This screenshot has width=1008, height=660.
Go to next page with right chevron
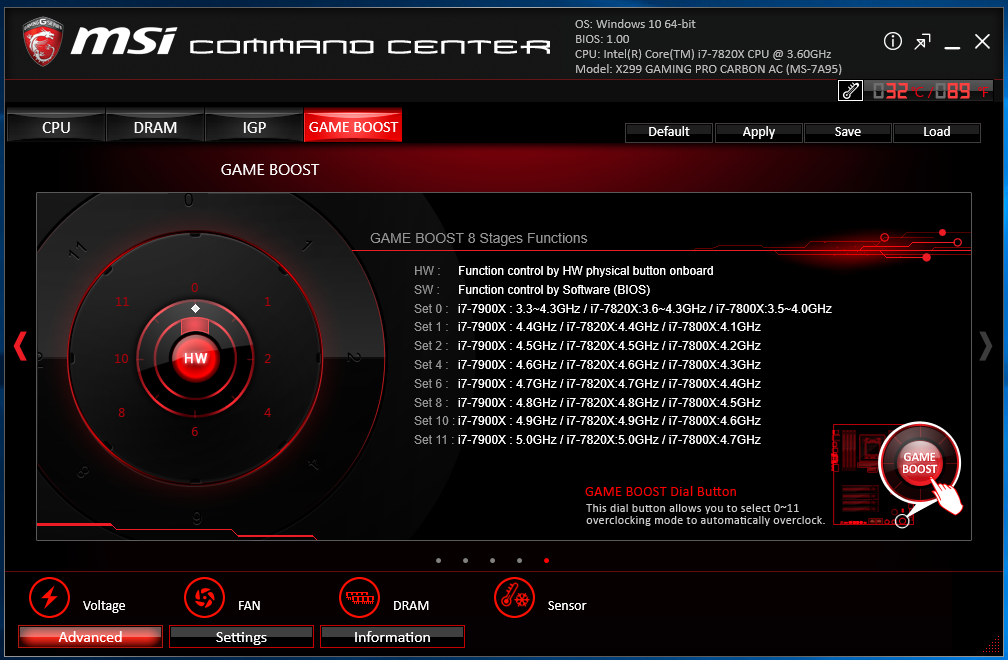[986, 346]
